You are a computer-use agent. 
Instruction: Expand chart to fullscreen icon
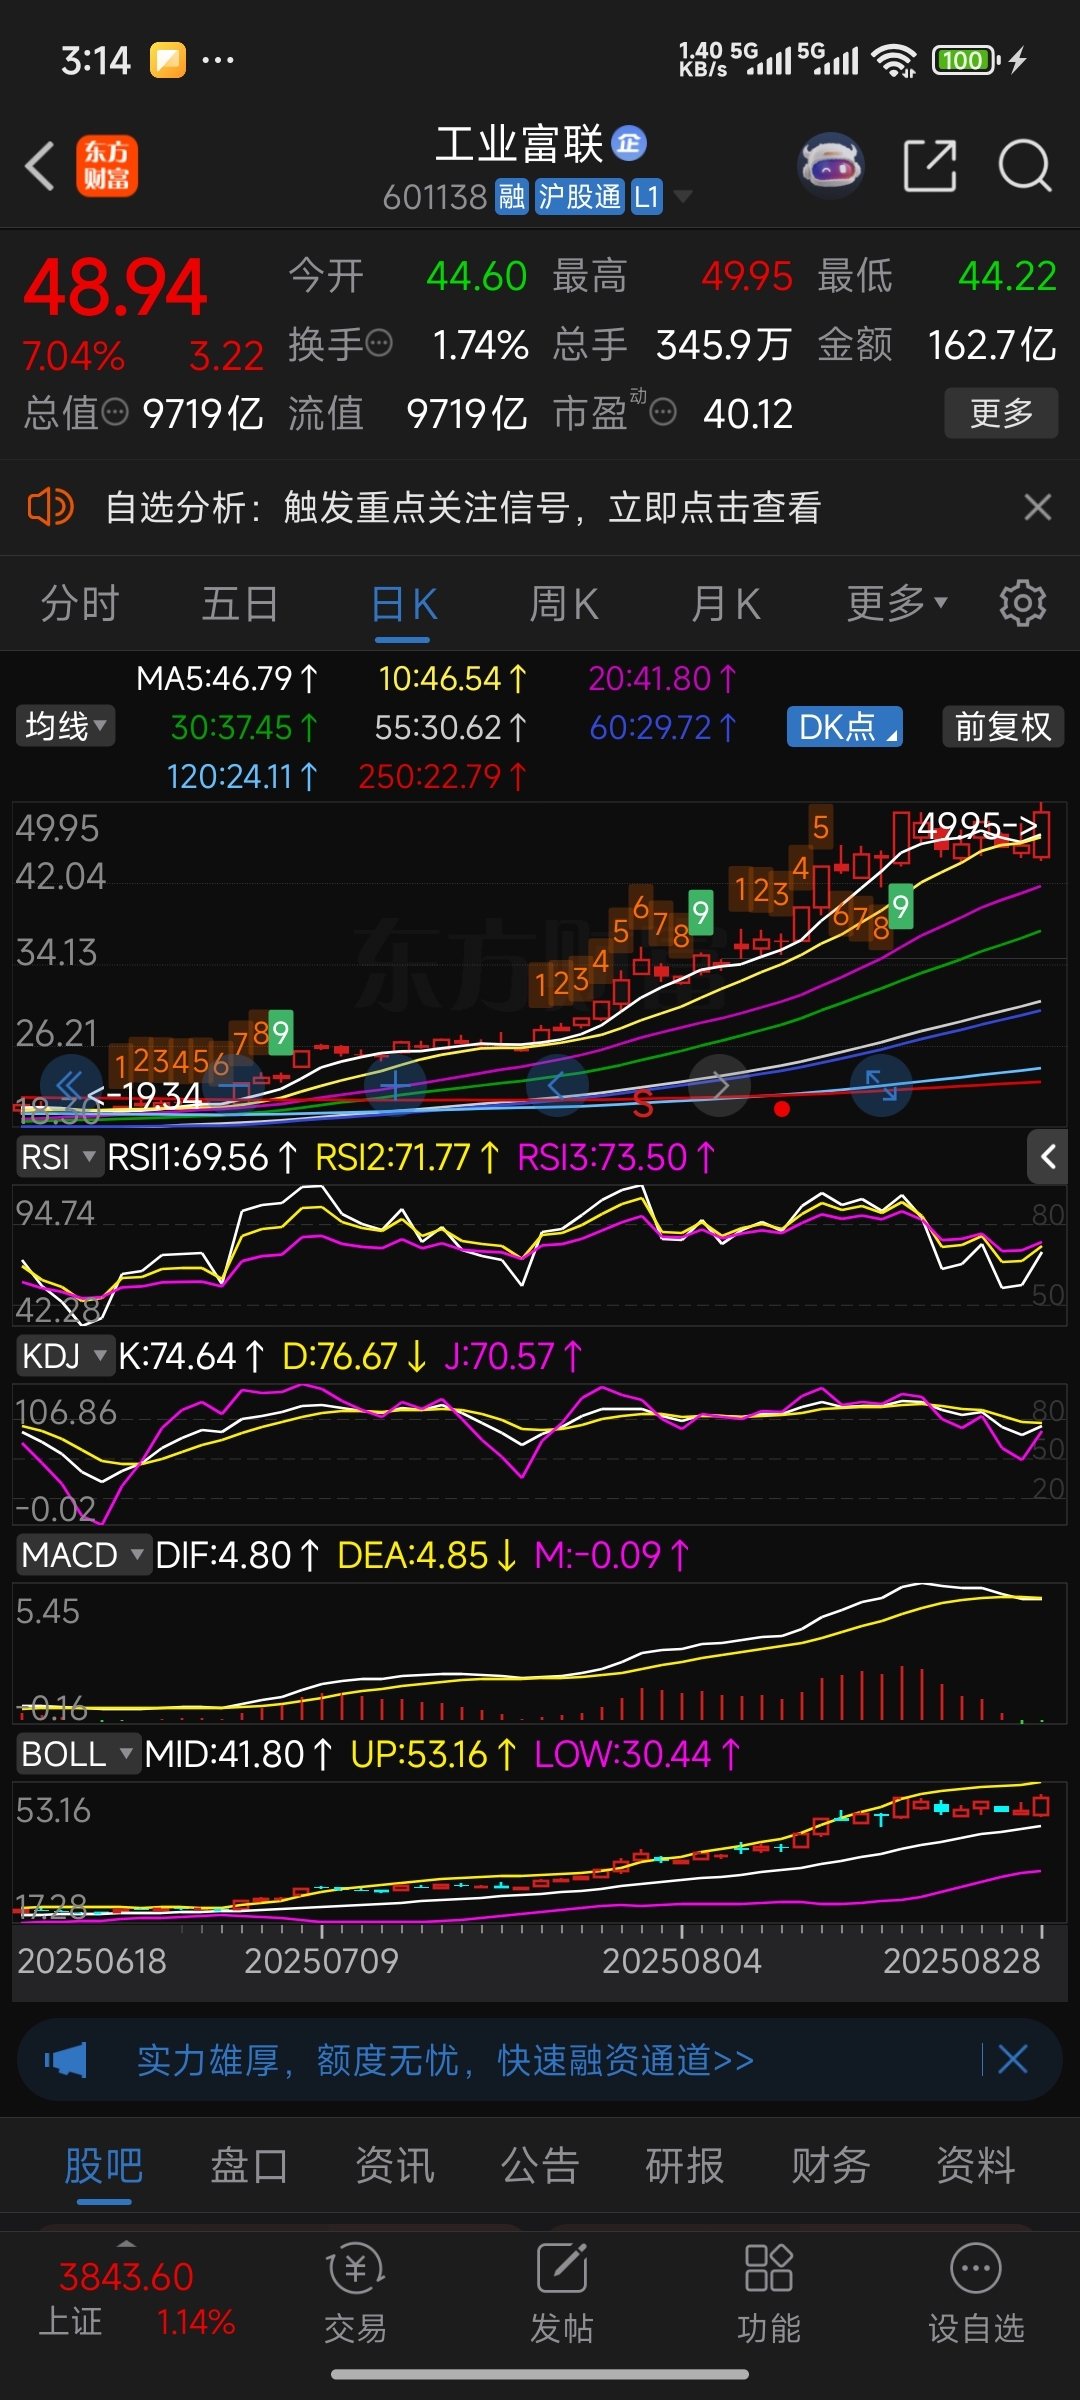[x=881, y=1085]
